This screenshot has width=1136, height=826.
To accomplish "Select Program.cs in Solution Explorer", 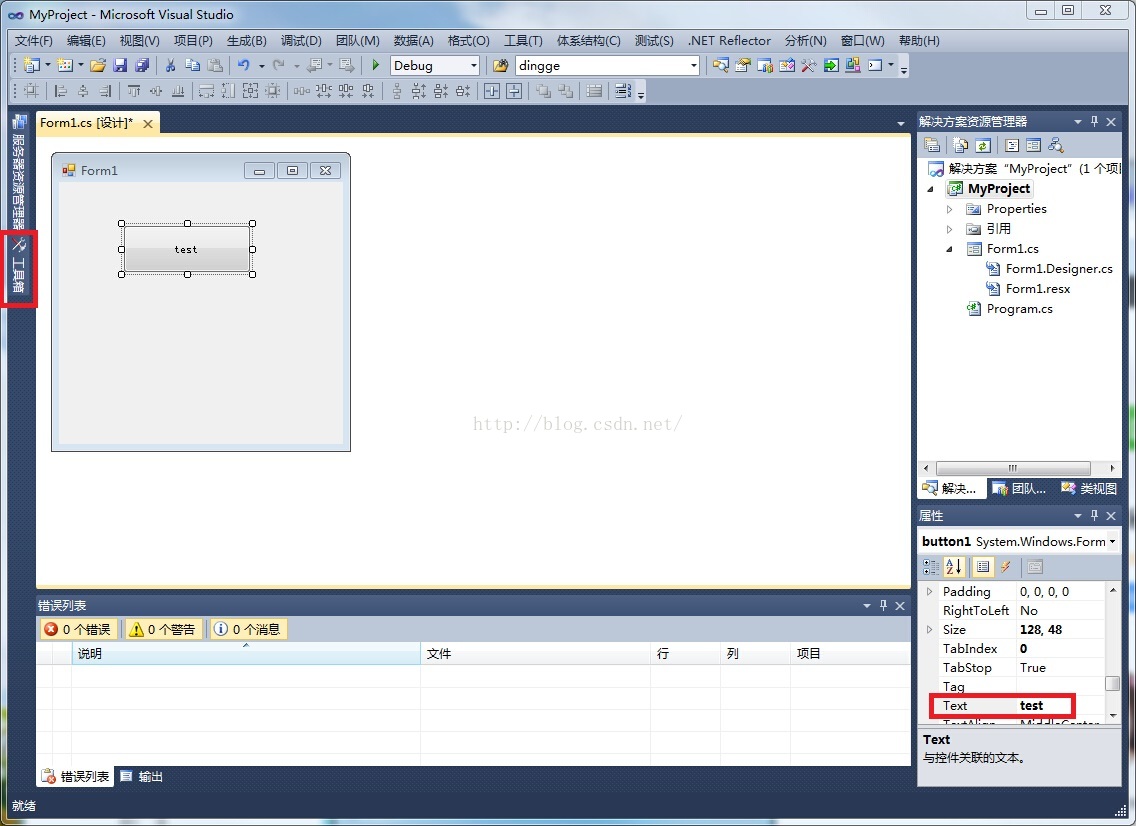I will click(x=1010, y=309).
